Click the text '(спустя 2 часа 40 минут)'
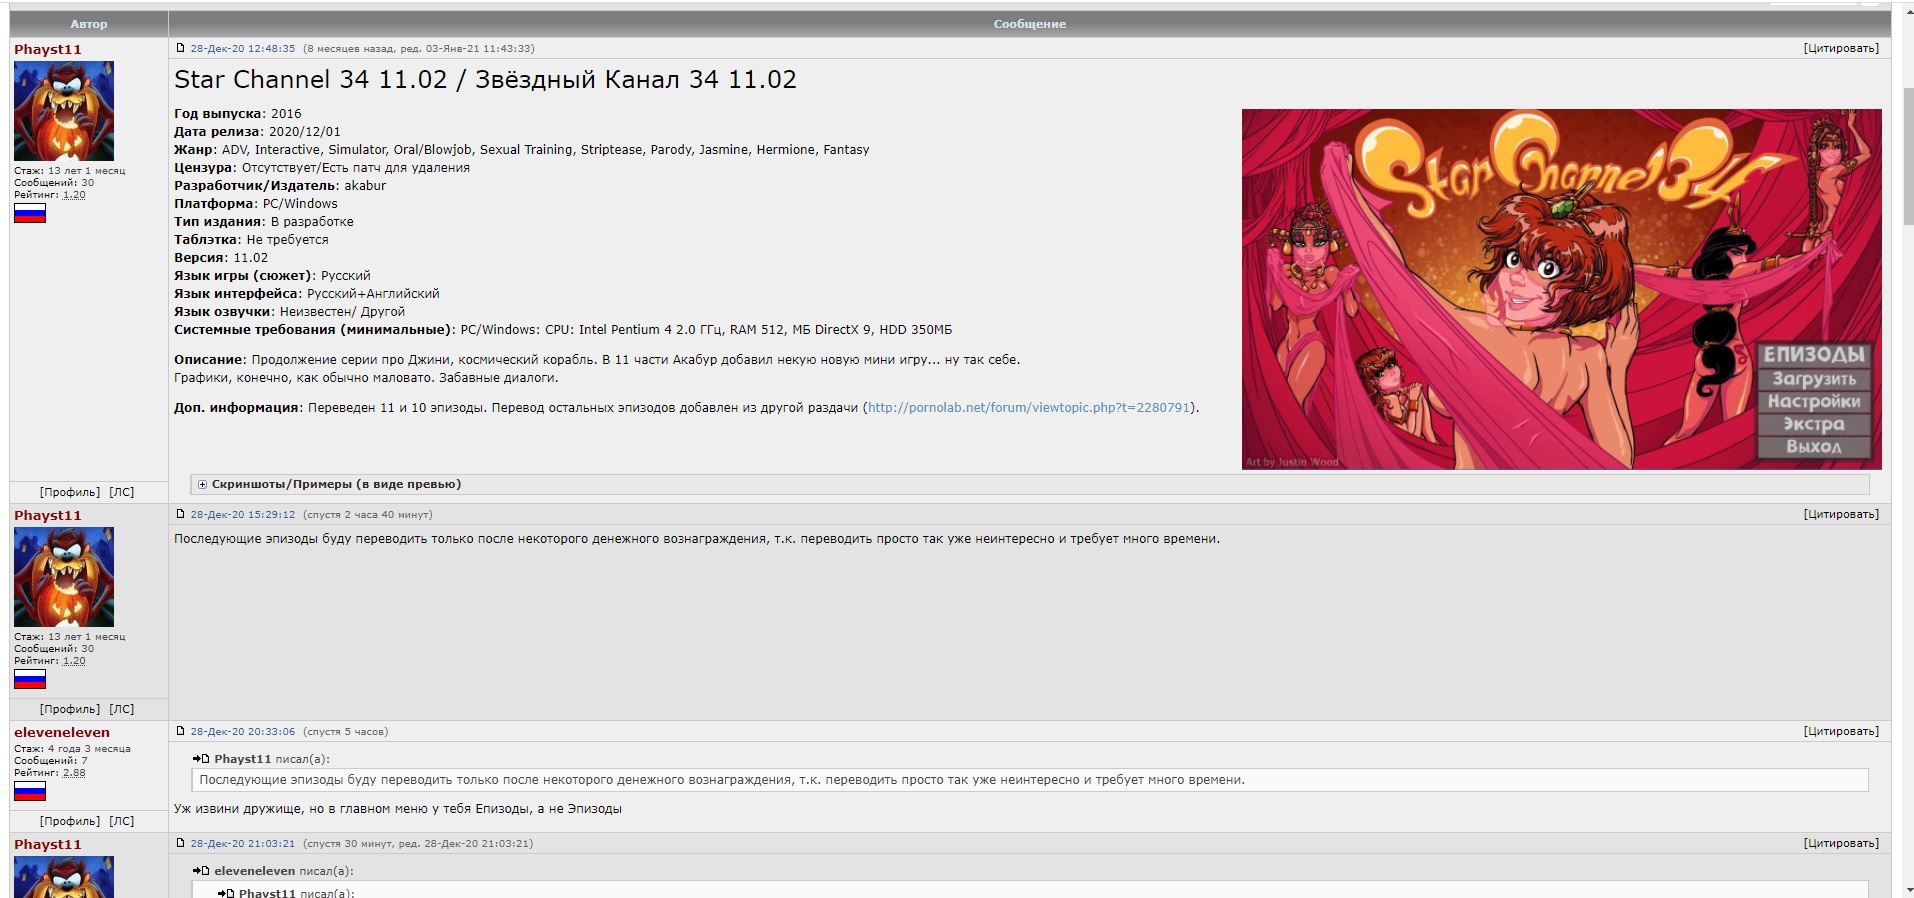The height and width of the screenshot is (898, 1914). pyautogui.click(x=367, y=514)
